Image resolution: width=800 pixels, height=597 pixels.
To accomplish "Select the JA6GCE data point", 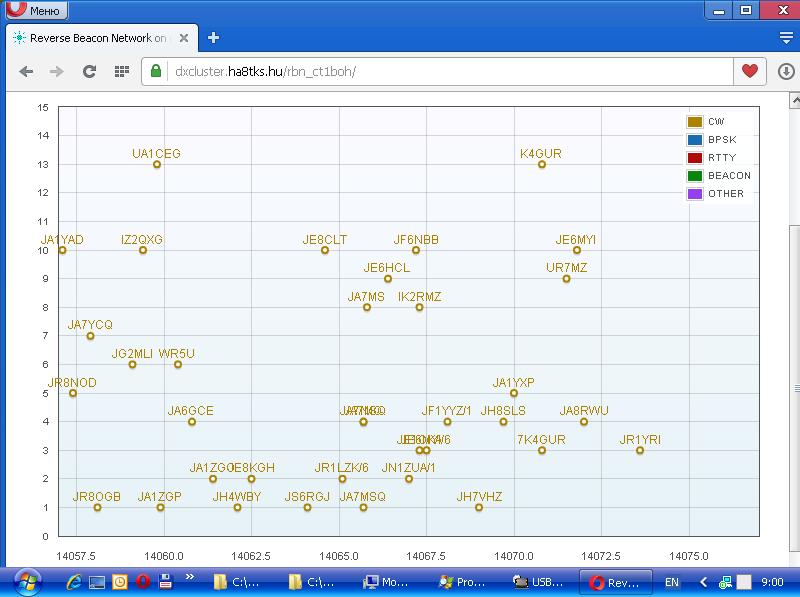I will click(192, 421).
